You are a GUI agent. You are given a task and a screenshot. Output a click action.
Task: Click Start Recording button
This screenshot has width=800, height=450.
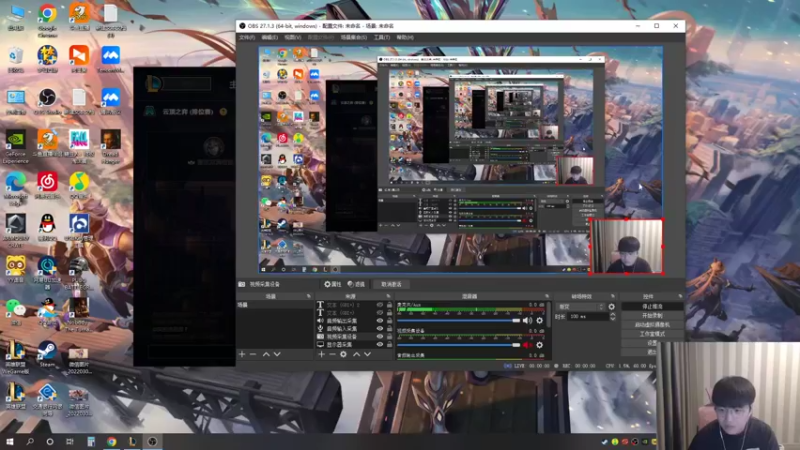point(652,316)
